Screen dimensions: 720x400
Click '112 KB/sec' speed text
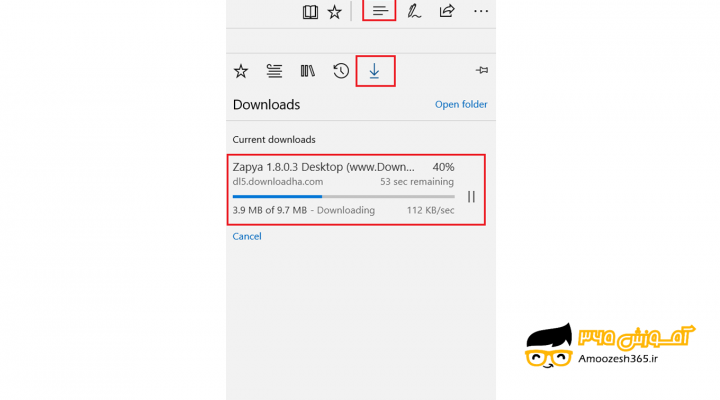pyautogui.click(x=430, y=210)
